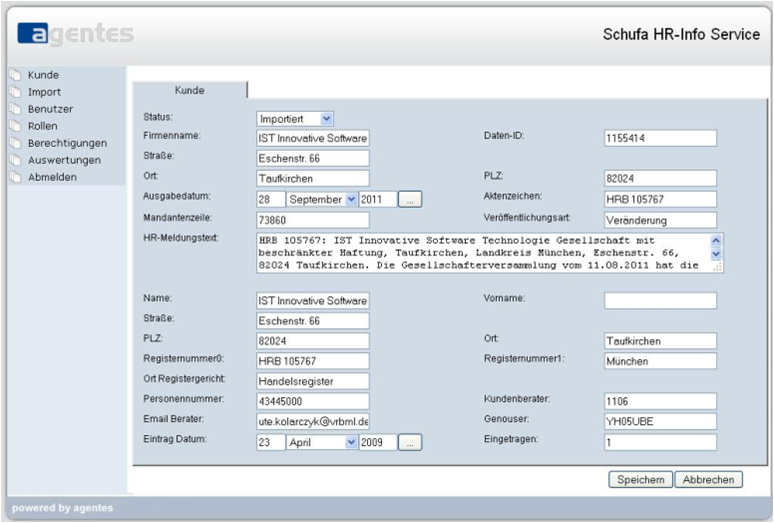Click the page icon beside Berechtigungen
Image resolution: width=774 pixels, height=523 pixels.
click(x=15, y=143)
